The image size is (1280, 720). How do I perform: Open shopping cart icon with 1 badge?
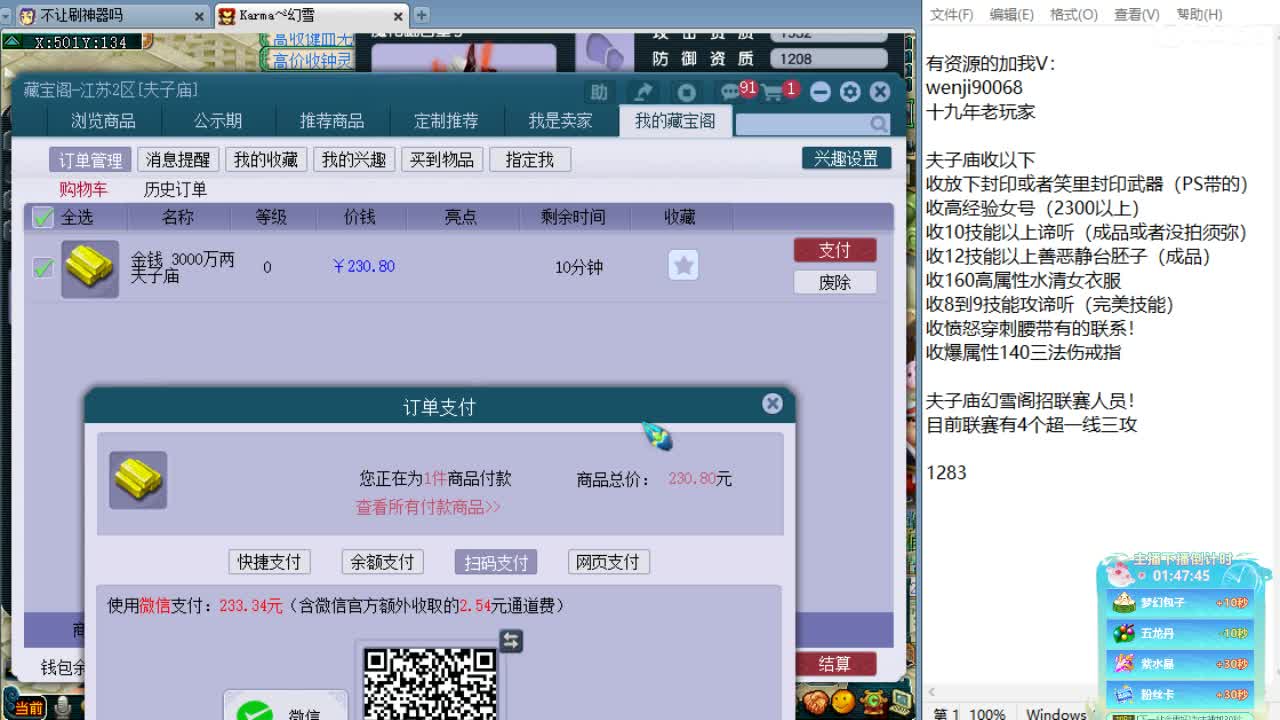point(772,92)
